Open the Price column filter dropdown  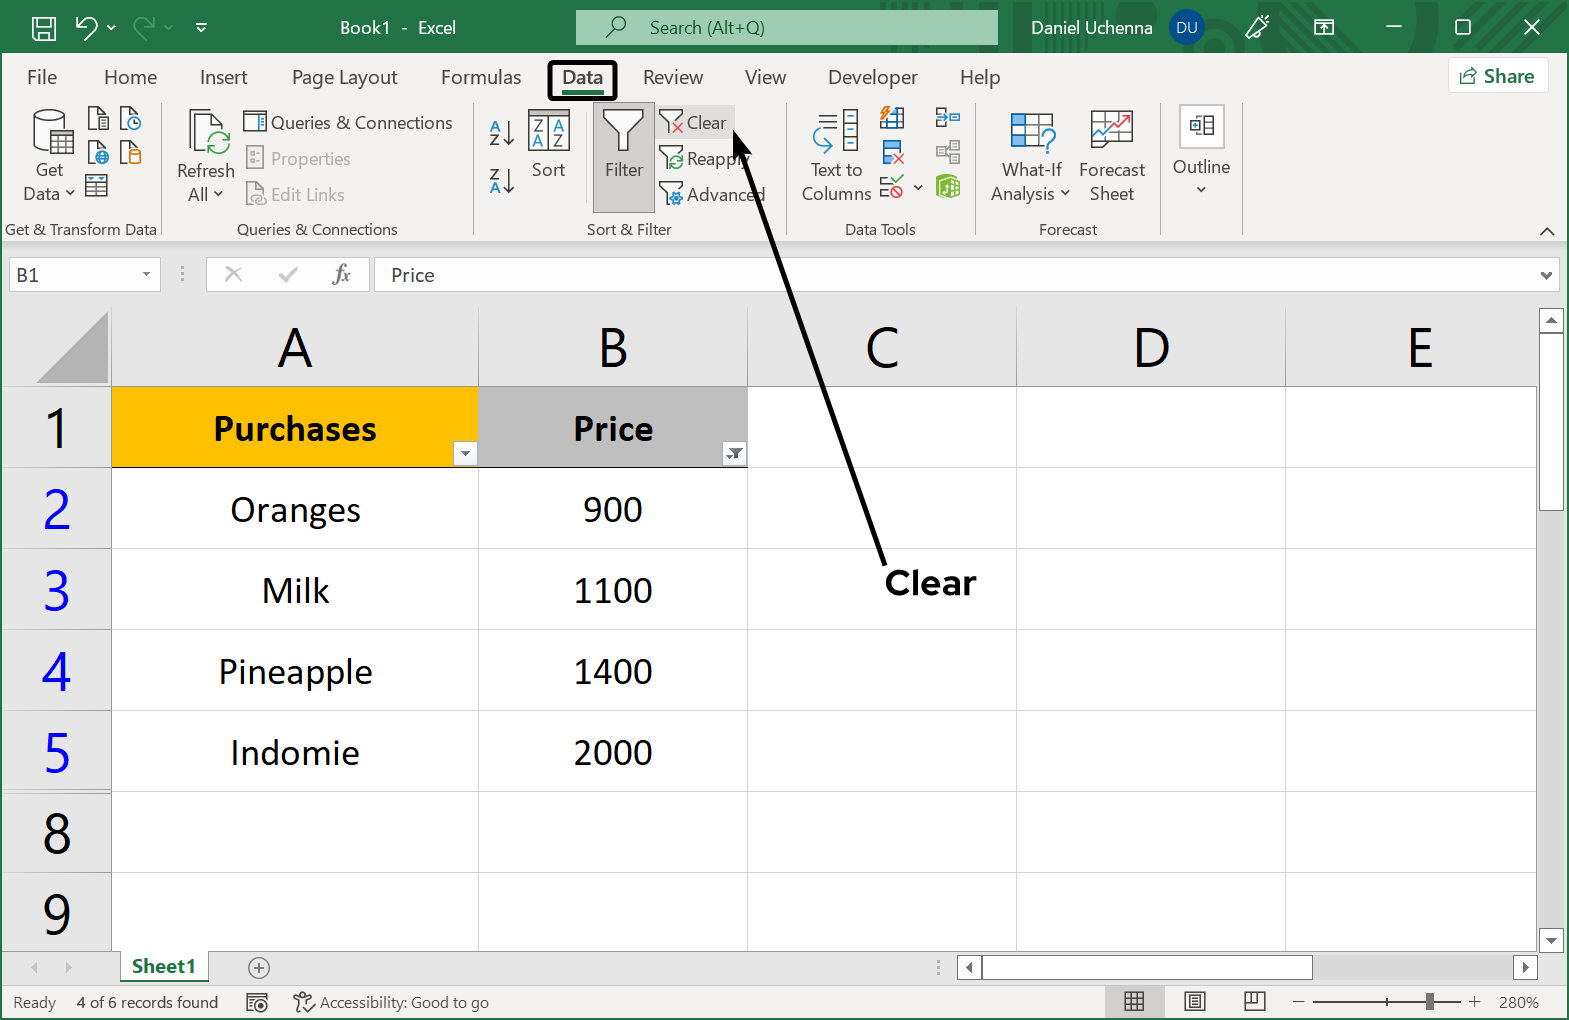click(x=734, y=454)
